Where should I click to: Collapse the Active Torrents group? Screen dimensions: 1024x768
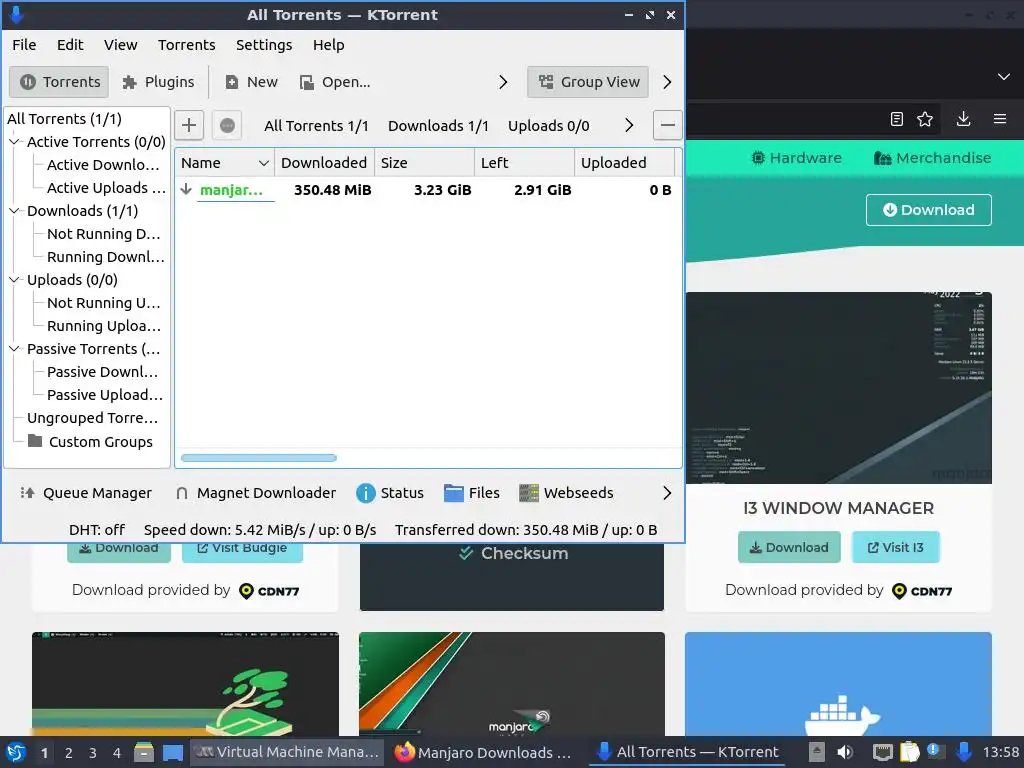tap(14, 142)
